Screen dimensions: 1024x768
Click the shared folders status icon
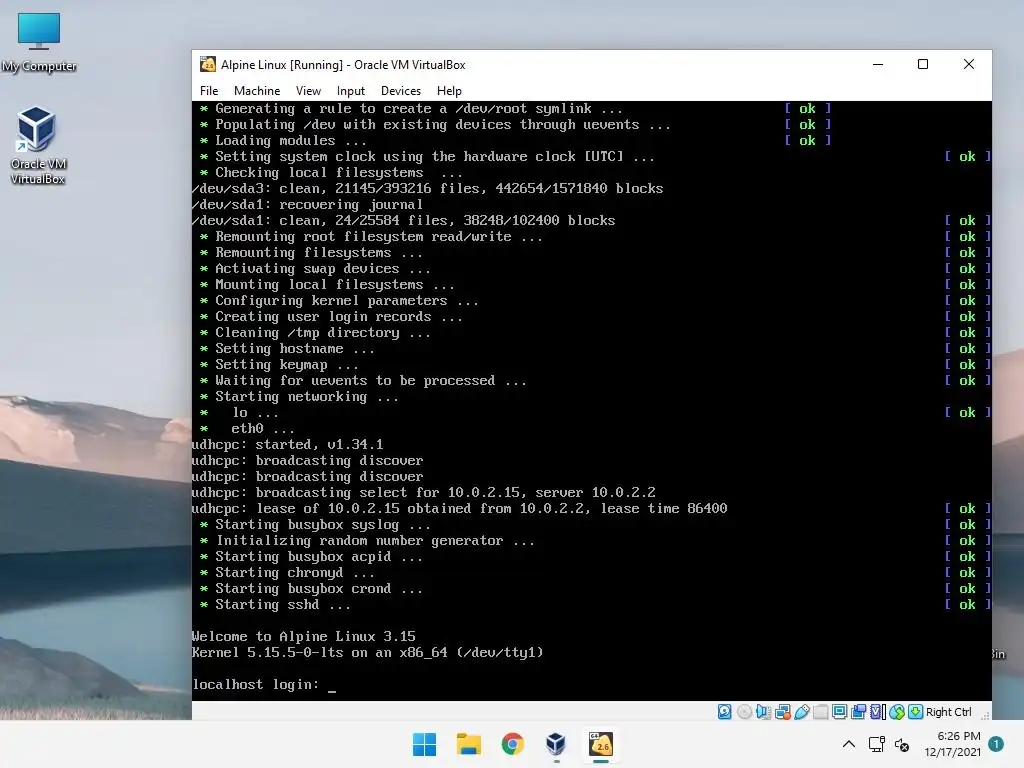820,712
